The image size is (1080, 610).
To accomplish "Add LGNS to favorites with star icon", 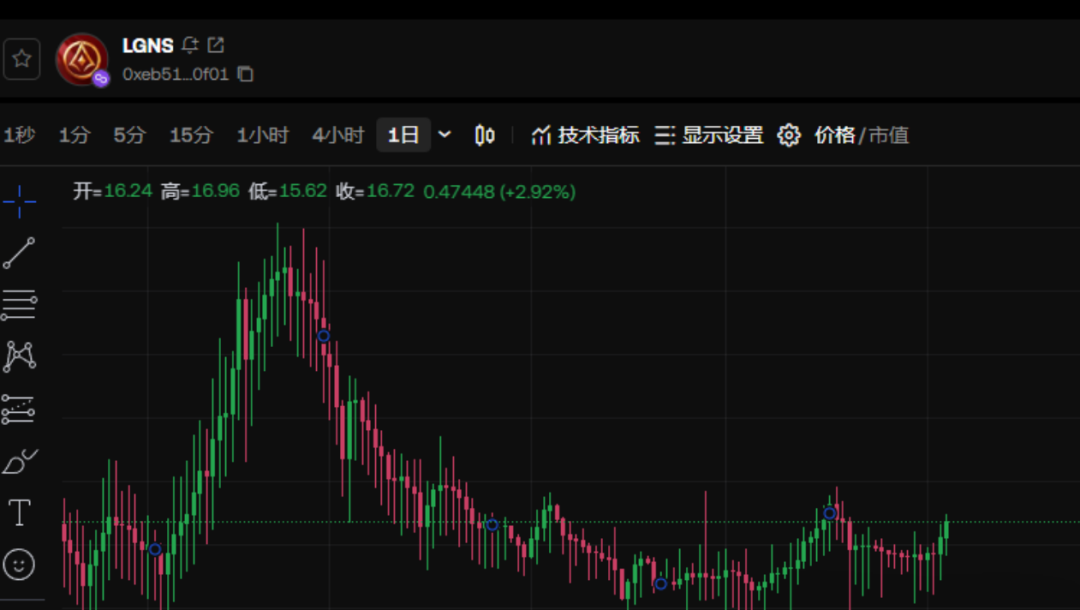I will (x=21, y=59).
